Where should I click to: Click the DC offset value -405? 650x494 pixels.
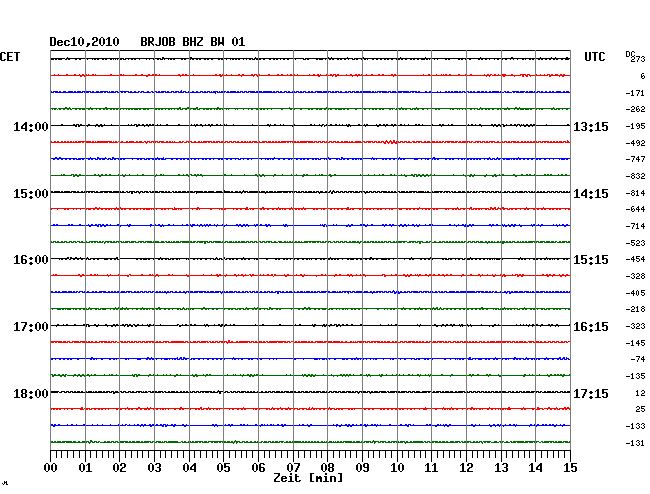pyautogui.click(x=635, y=293)
